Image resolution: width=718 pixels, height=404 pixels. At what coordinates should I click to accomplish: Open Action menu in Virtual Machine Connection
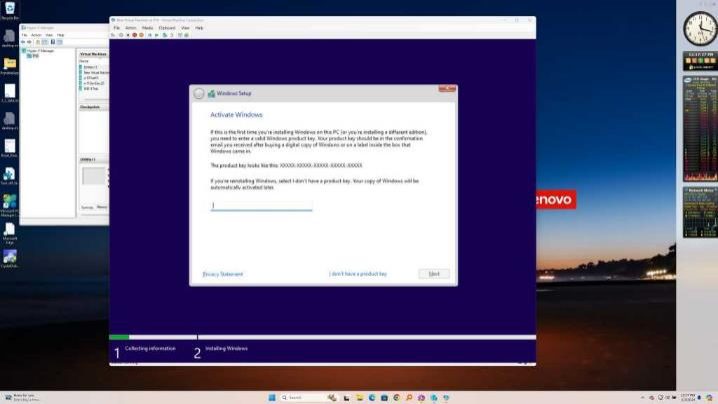click(x=131, y=28)
